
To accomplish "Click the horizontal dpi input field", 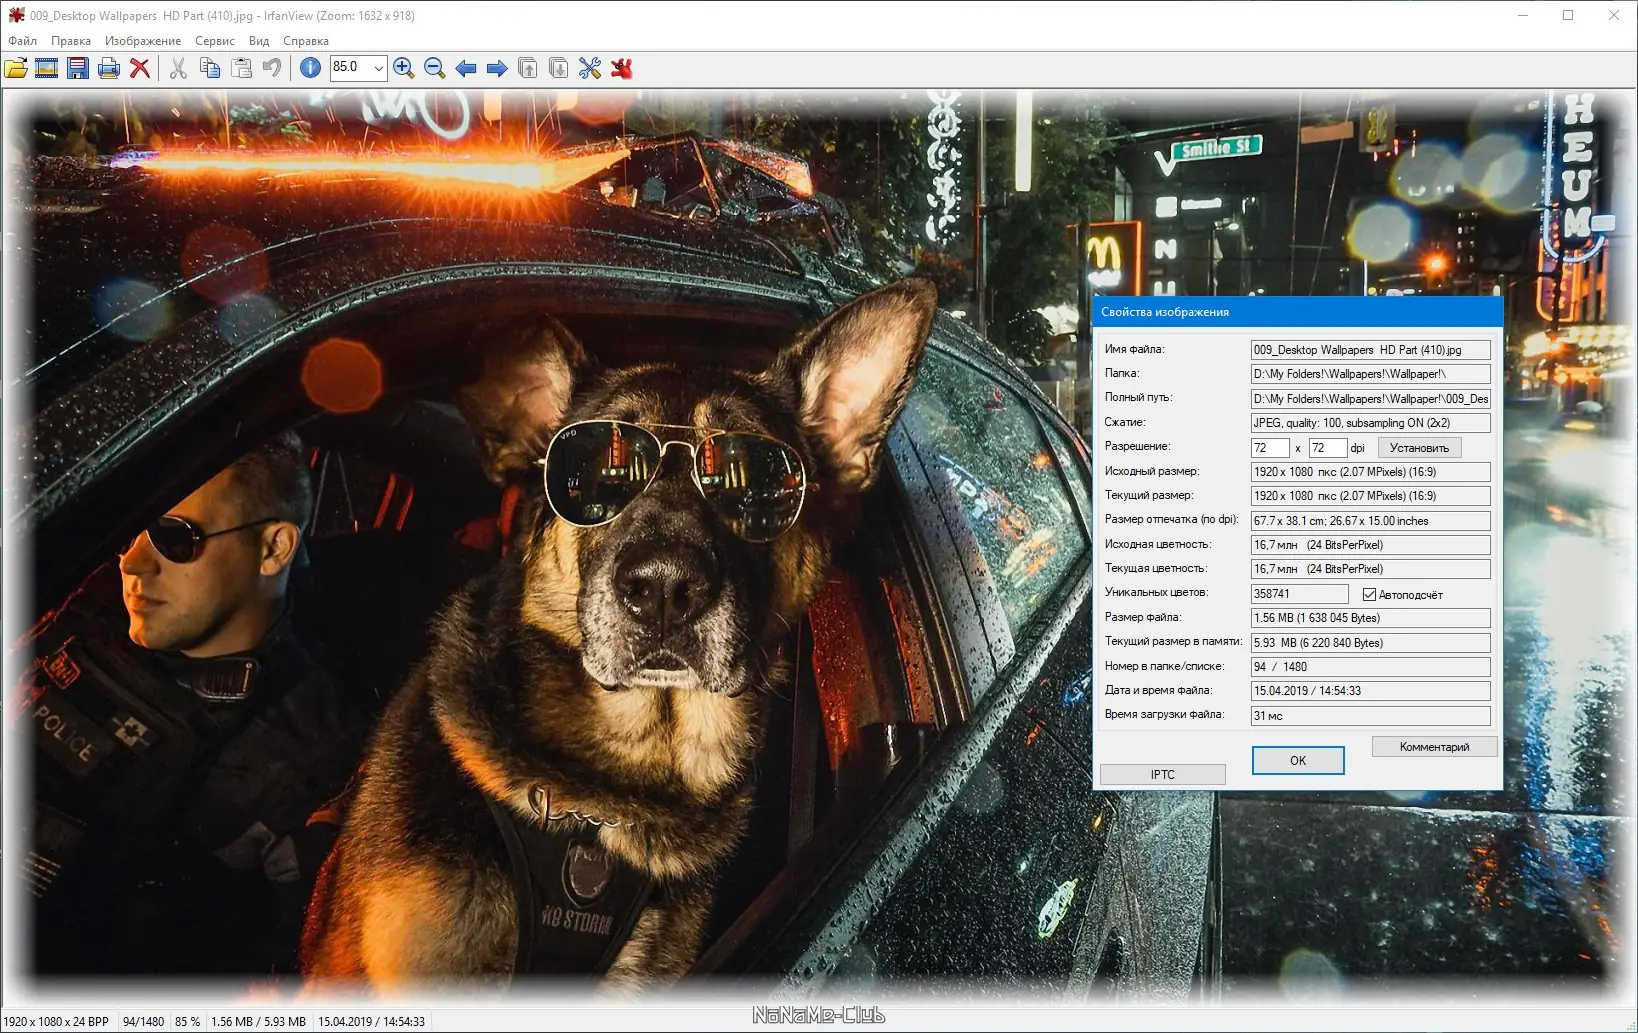I will [1269, 448].
